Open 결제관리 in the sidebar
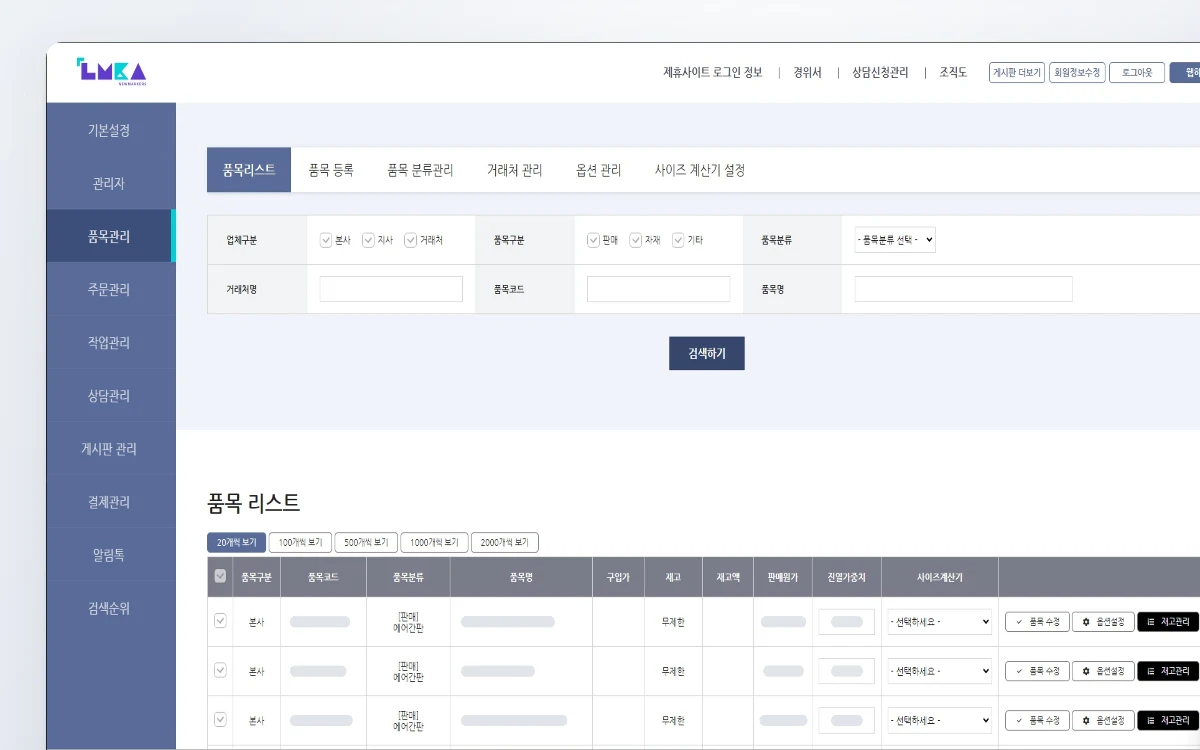Screen dimensions: 1200x750 [x=109, y=502]
